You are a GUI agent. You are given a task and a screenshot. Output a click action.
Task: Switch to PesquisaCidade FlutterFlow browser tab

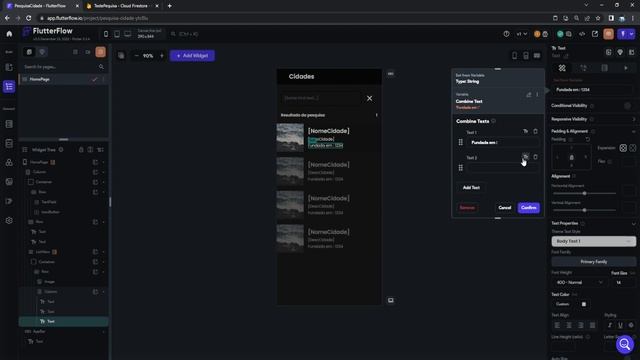42,6
